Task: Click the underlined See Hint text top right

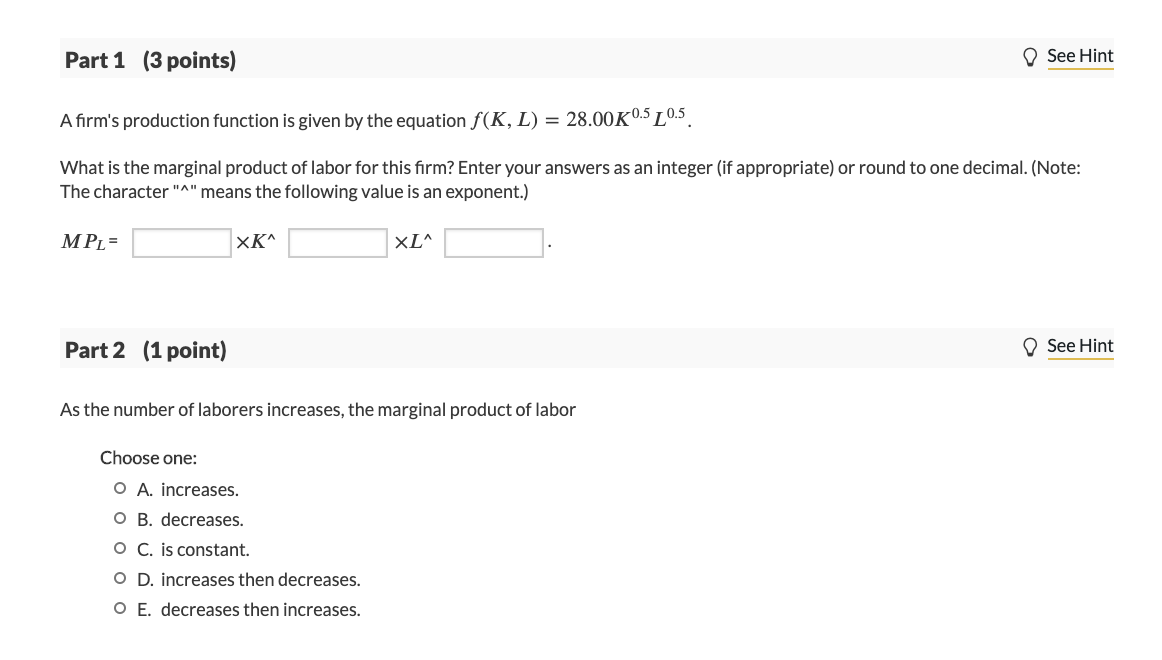Action: (x=1080, y=56)
